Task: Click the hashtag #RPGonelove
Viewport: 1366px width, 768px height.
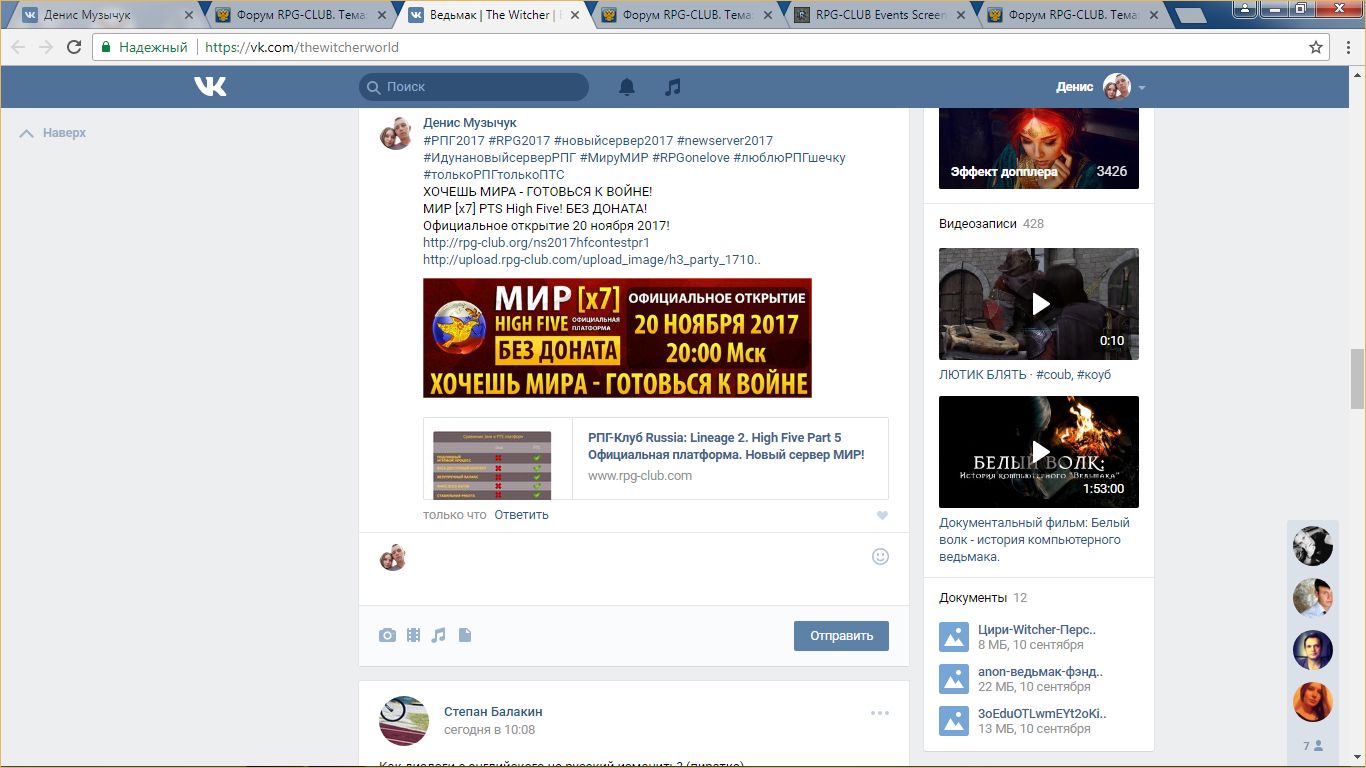Action: [691, 158]
